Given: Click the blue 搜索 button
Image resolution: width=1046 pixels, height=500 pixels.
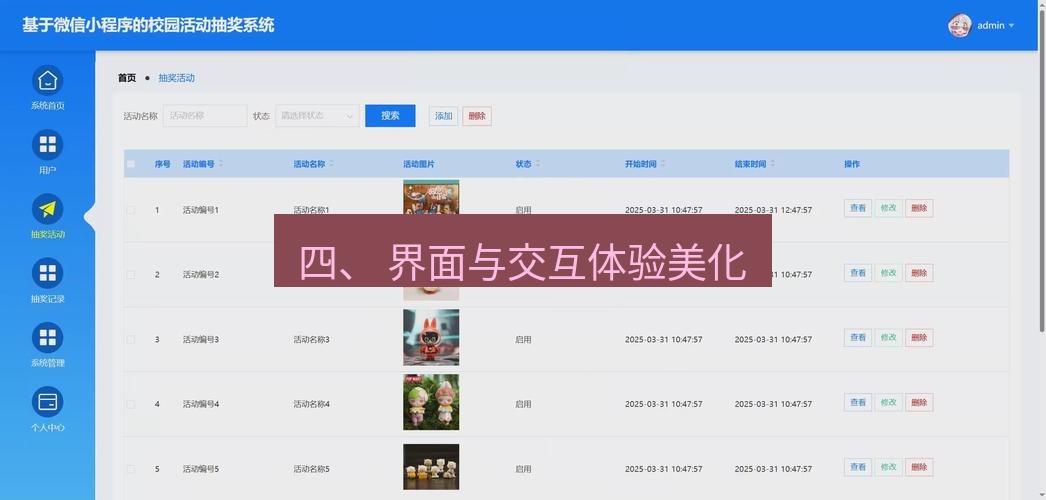Looking at the screenshot, I should [x=390, y=116].
